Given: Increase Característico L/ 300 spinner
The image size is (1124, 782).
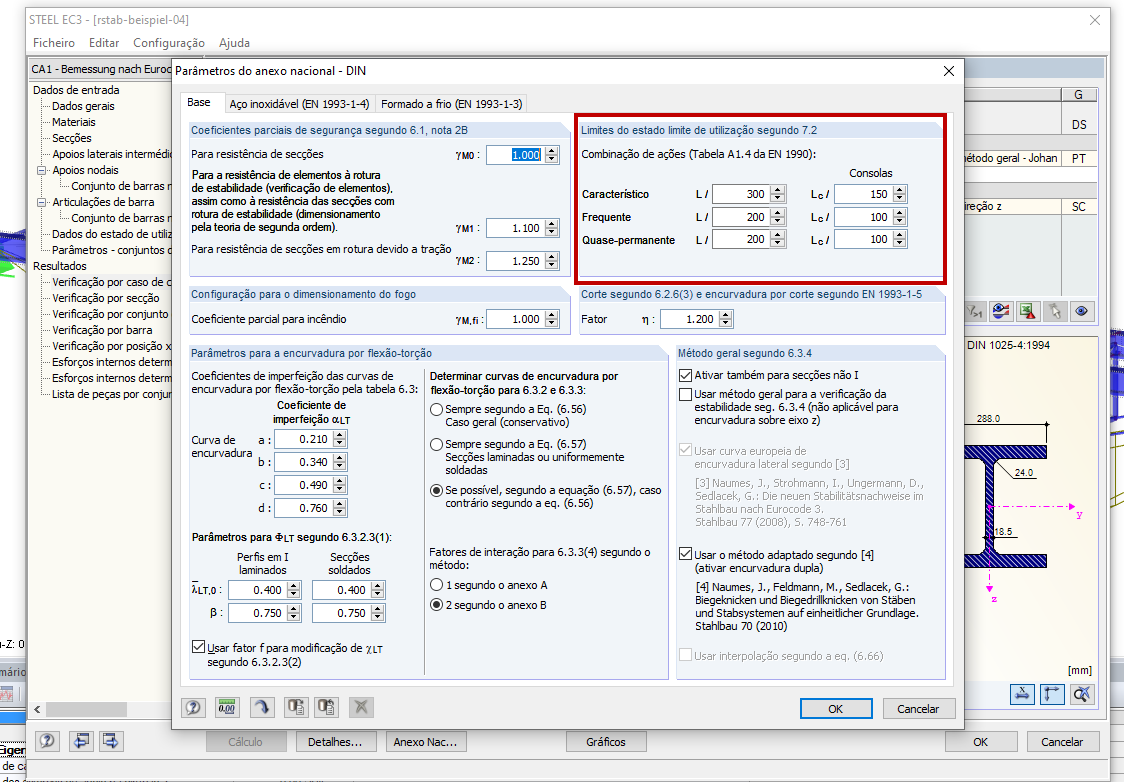Looking at the screenshot, I should click(x=778, y=190).
